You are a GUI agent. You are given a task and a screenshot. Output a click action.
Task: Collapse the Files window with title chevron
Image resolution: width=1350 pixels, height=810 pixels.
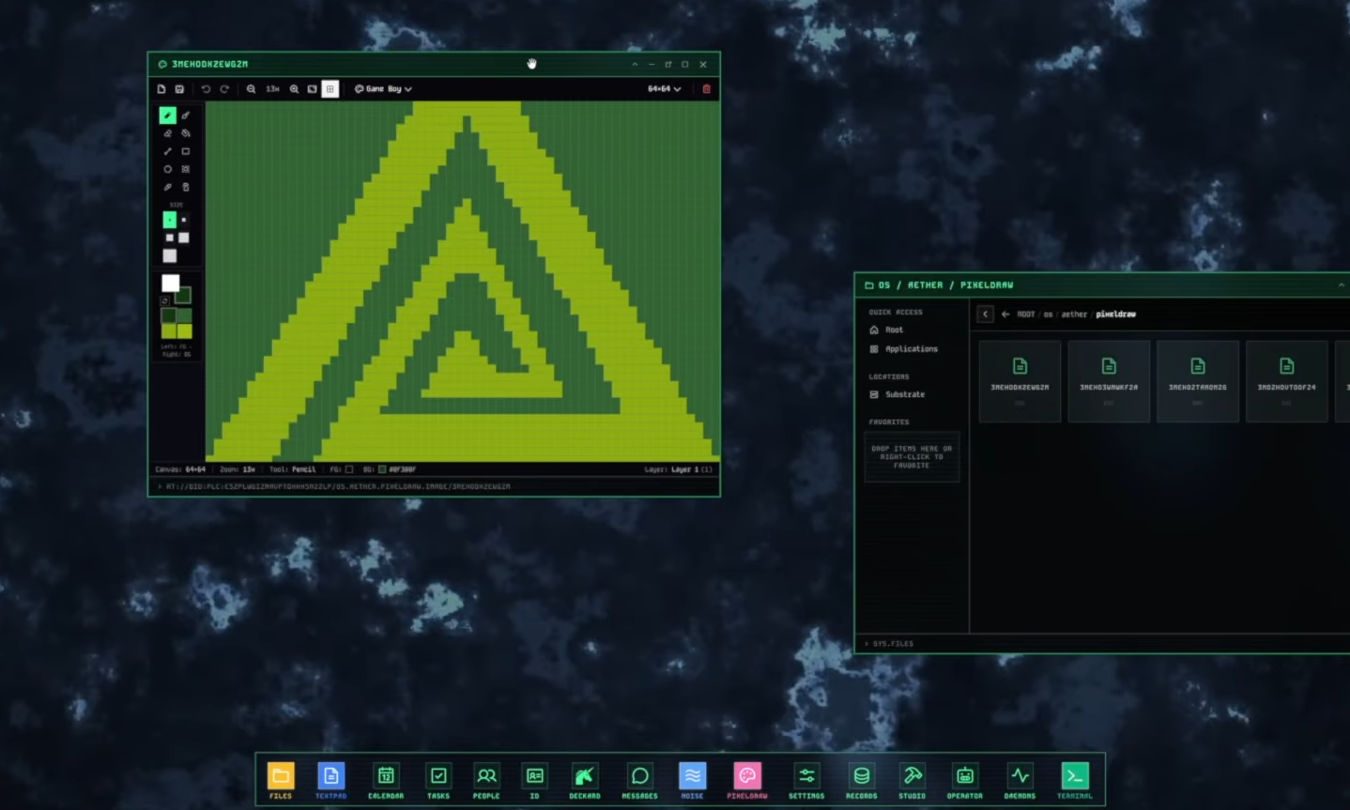tap(1341, 285)
